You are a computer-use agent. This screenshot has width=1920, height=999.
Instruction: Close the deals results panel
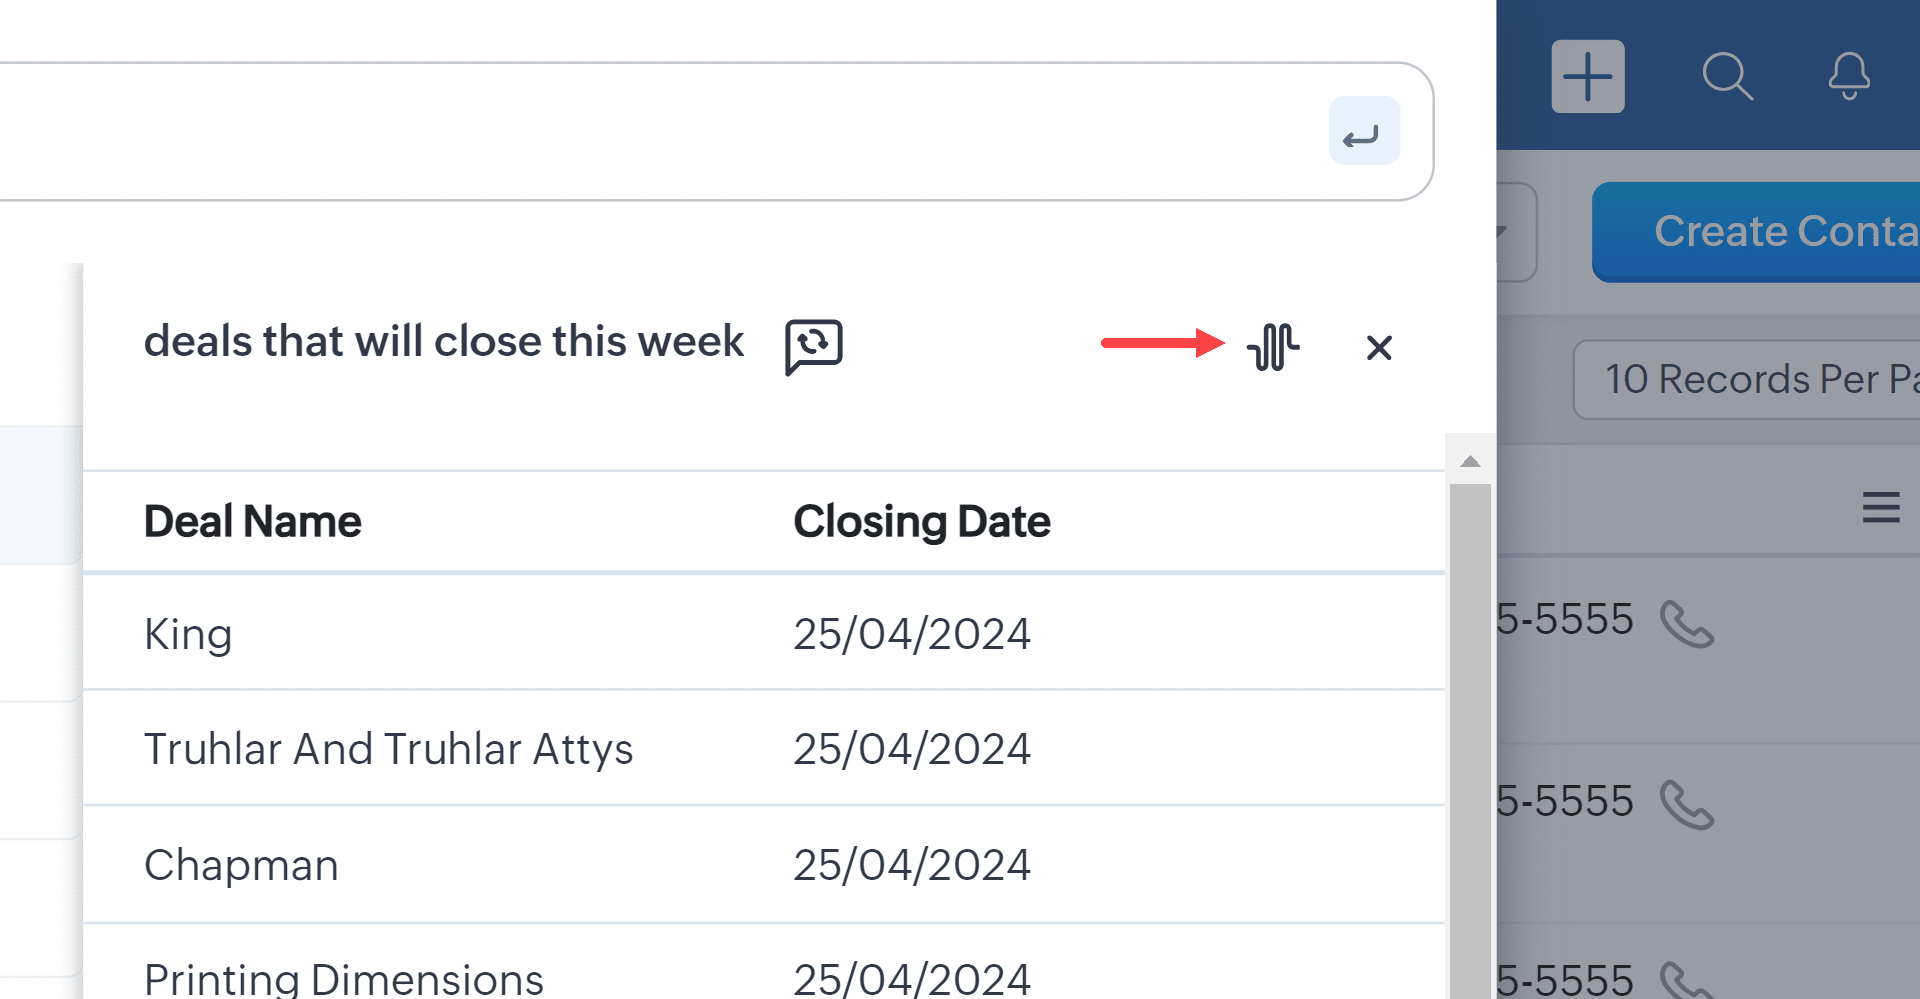[1379, 348]
